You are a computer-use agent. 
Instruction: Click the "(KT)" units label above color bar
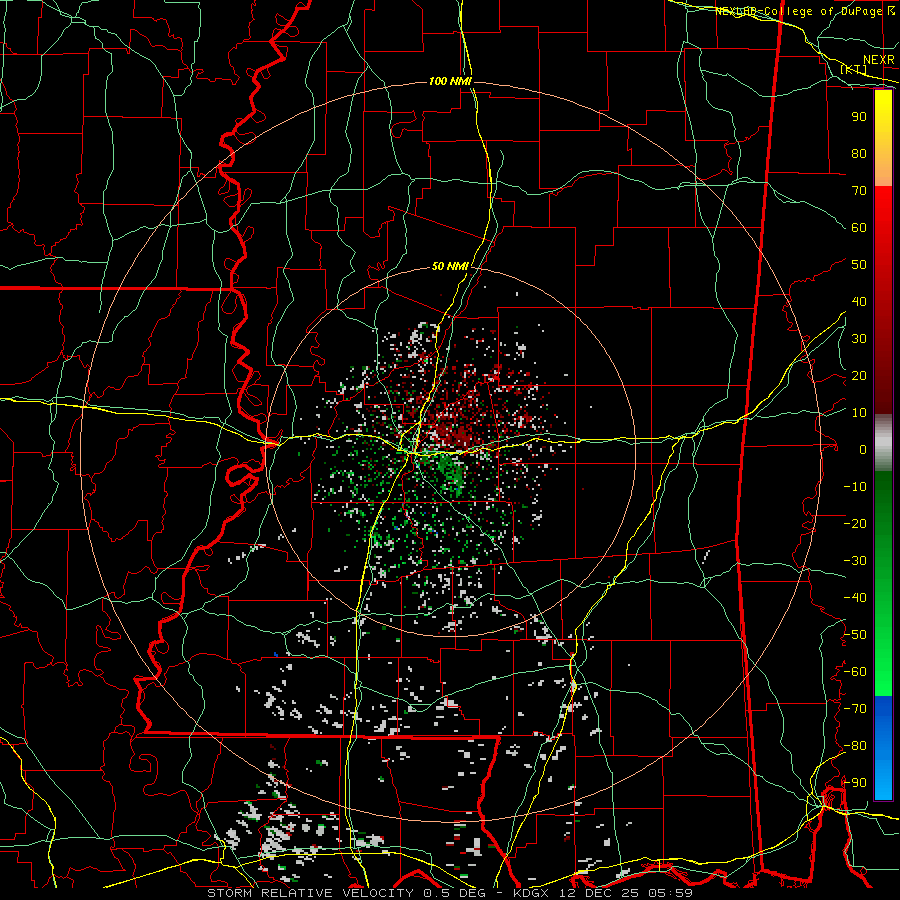854,69
